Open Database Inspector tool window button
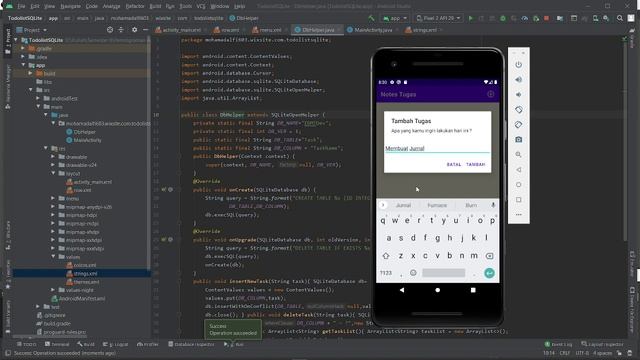This screenshot has width=640, height=360. (x=191, y=344)
